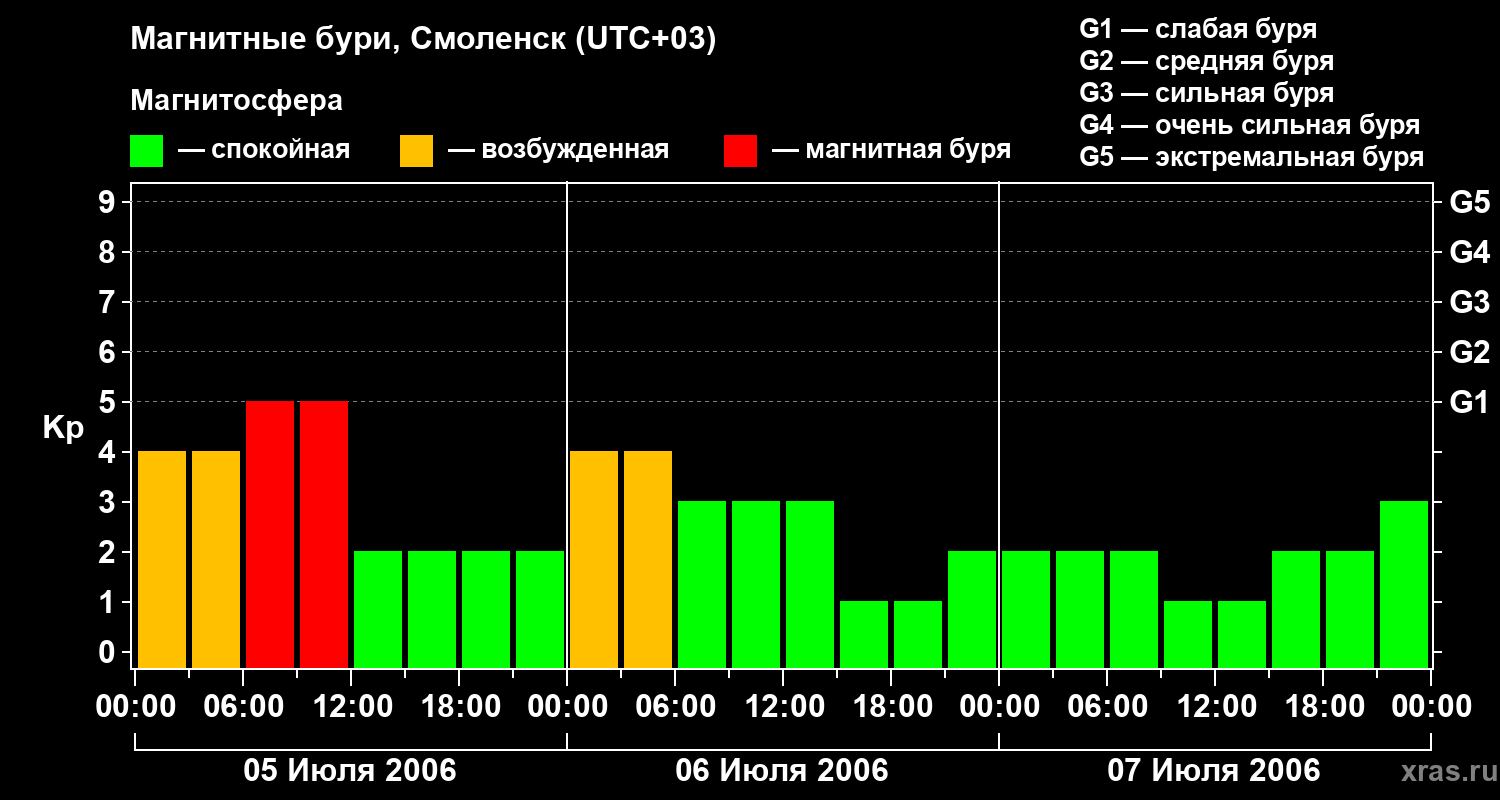This screenshot has width=1500, height=800.
Task: Click the 'G1 — слабая буря' description
Action: click(x=1198, y=29)
